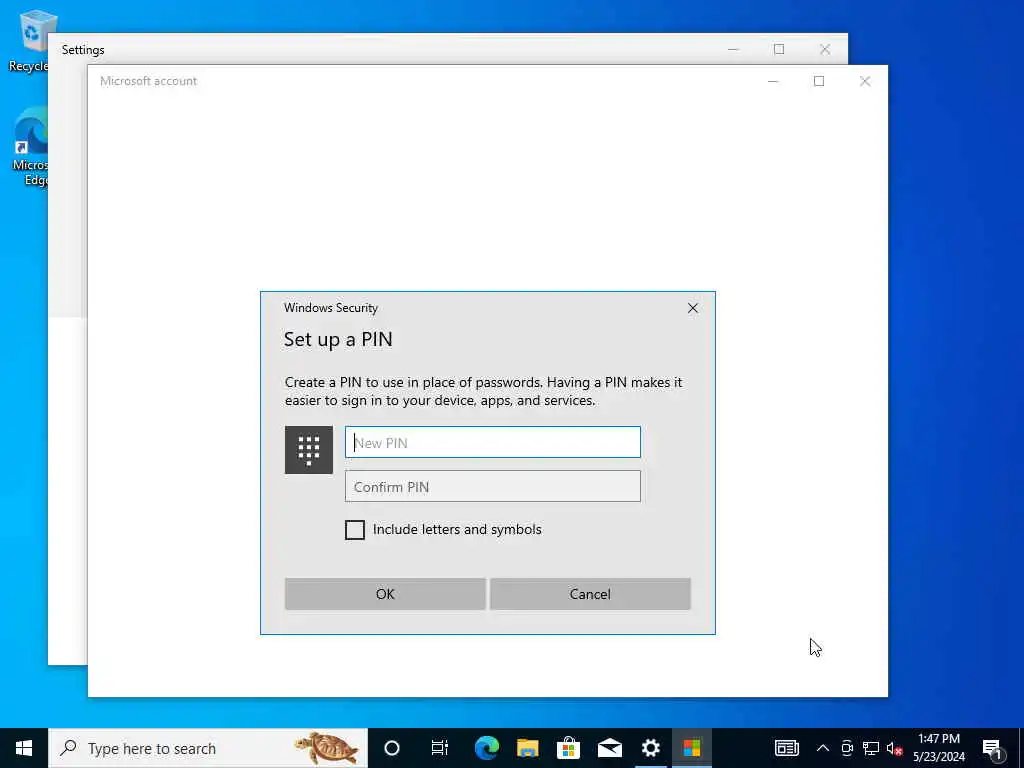The width and height of the screenshot is (1024, 768).
Task: Click the Meet Now tray icon
Action: pyautogui.click(x=847, y=748)
